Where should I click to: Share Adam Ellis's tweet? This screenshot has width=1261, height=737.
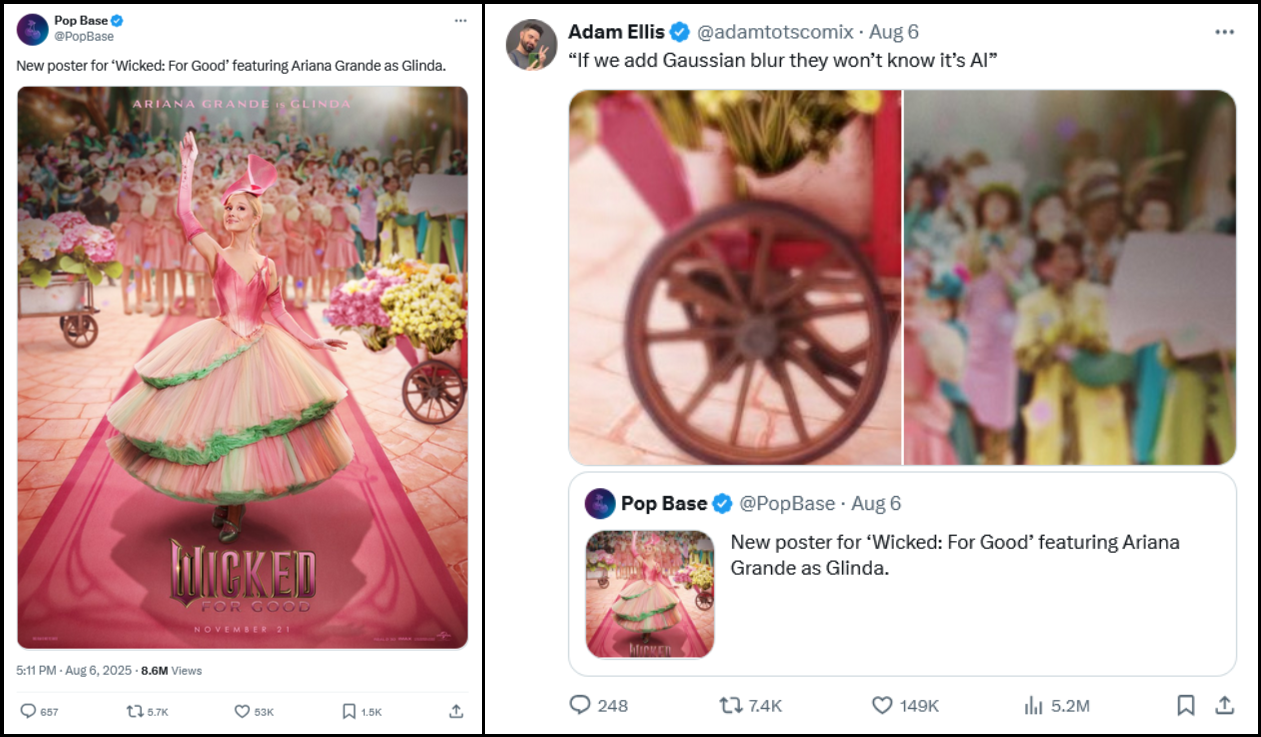1224,705
